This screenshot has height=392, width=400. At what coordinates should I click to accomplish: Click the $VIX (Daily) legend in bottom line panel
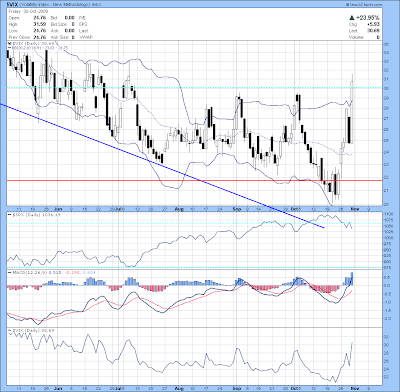pos(31,330)
